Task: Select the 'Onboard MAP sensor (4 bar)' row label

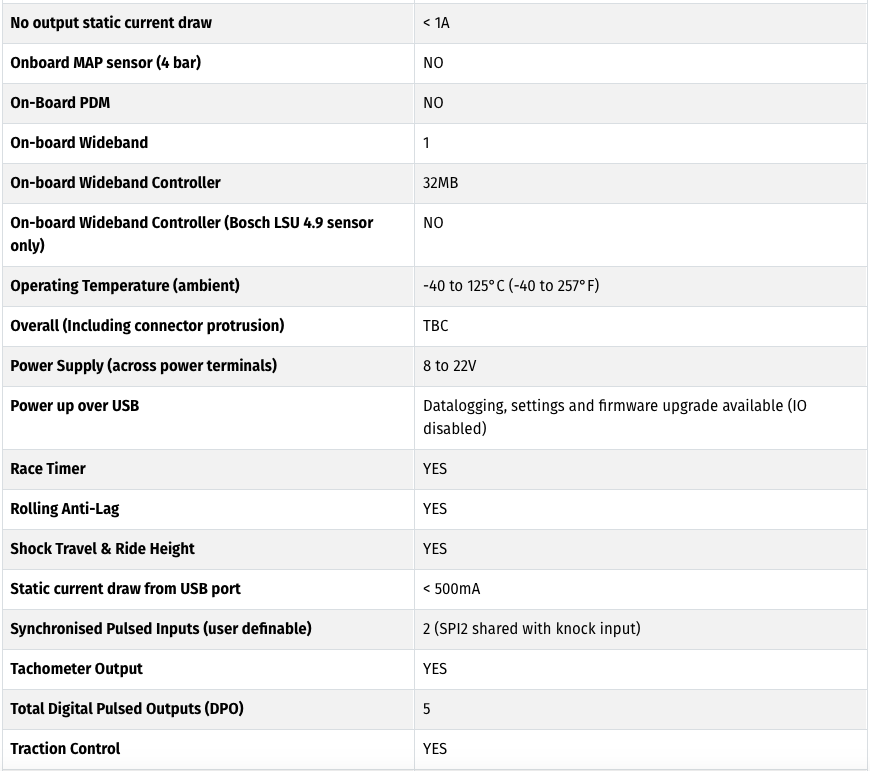Action: [x=105, y=63]
